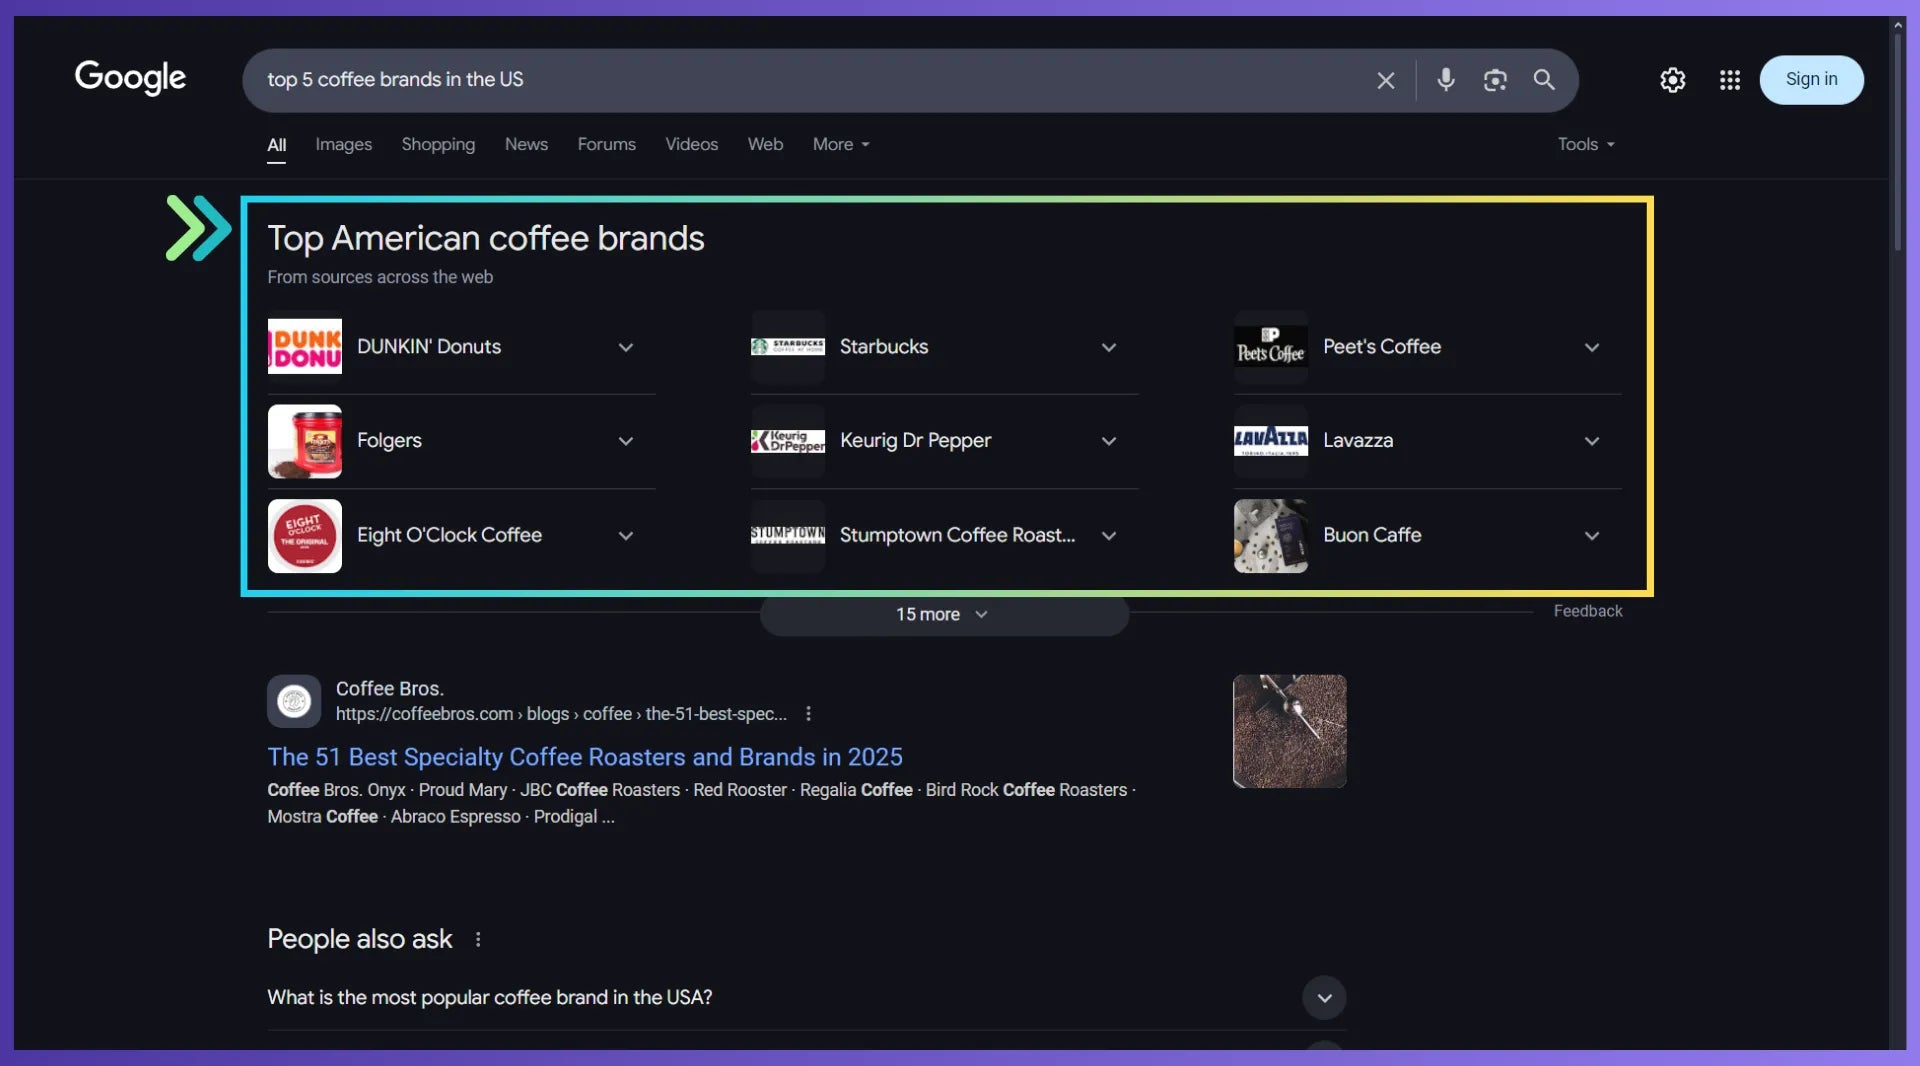Click the Sign in button

tap(1811, 79)
